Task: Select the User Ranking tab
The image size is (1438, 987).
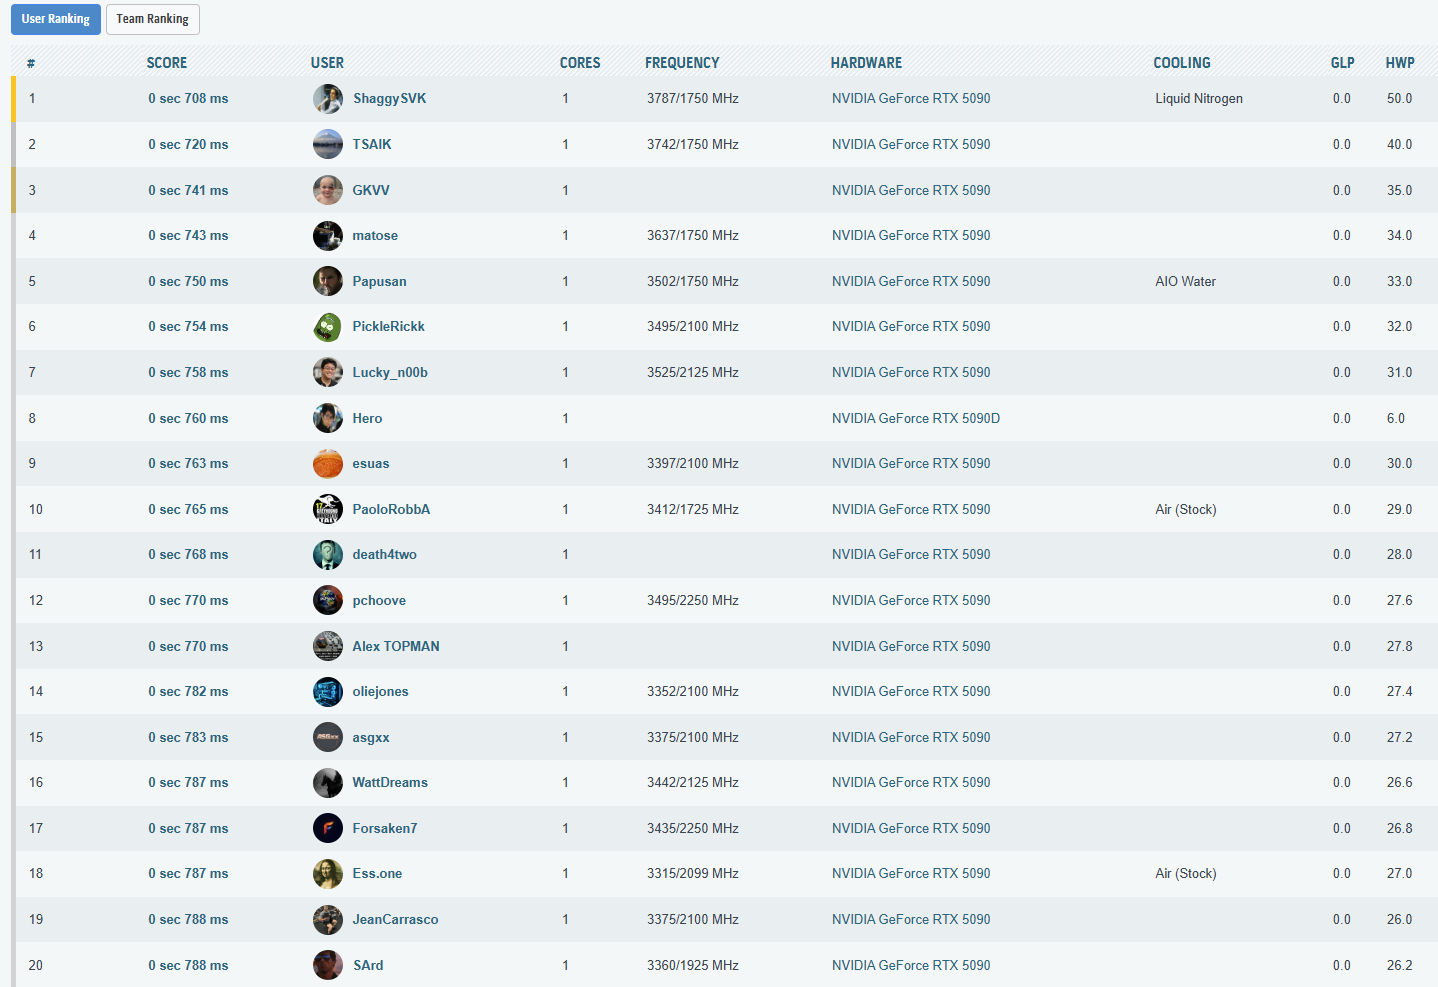Action: click(56, 19)
